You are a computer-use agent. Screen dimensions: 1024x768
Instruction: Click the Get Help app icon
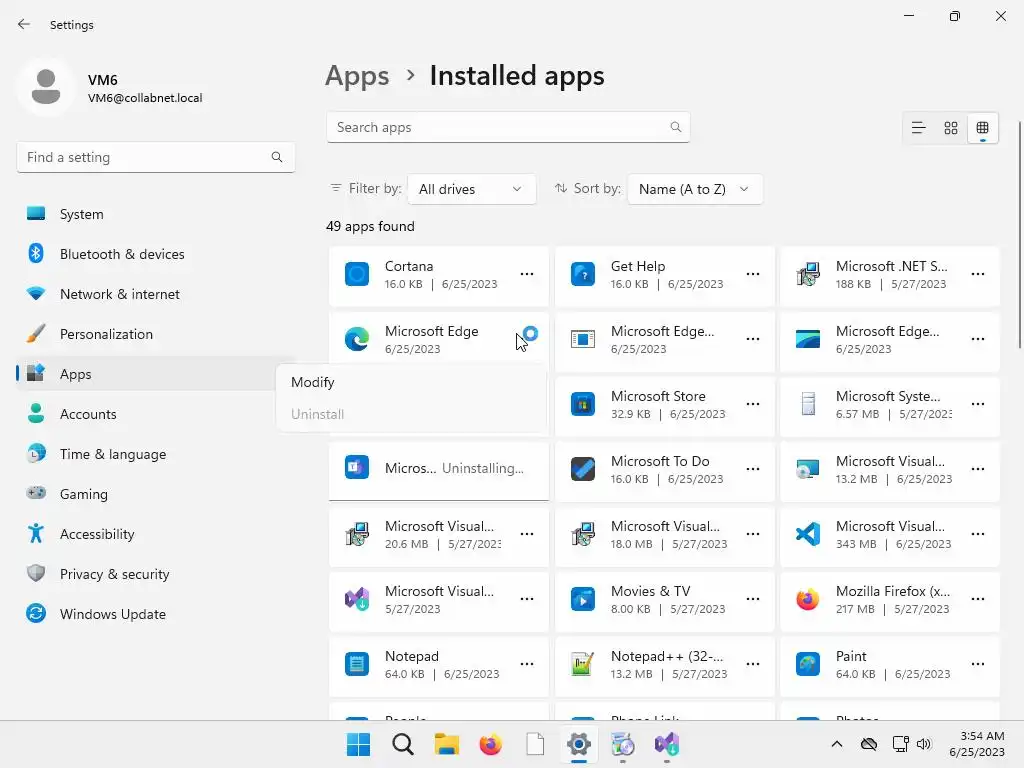coord(583,274)
